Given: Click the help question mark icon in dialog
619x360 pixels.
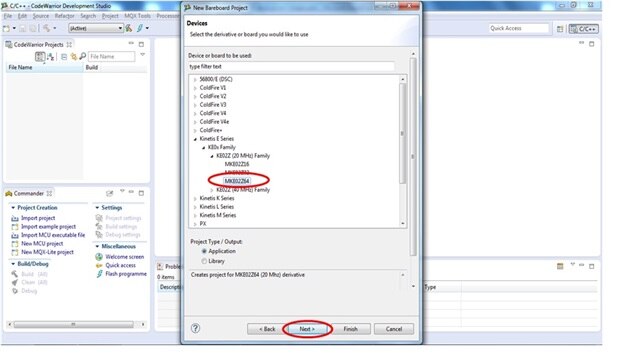Looking at the screenshot, I should click(x=195, y=328).
